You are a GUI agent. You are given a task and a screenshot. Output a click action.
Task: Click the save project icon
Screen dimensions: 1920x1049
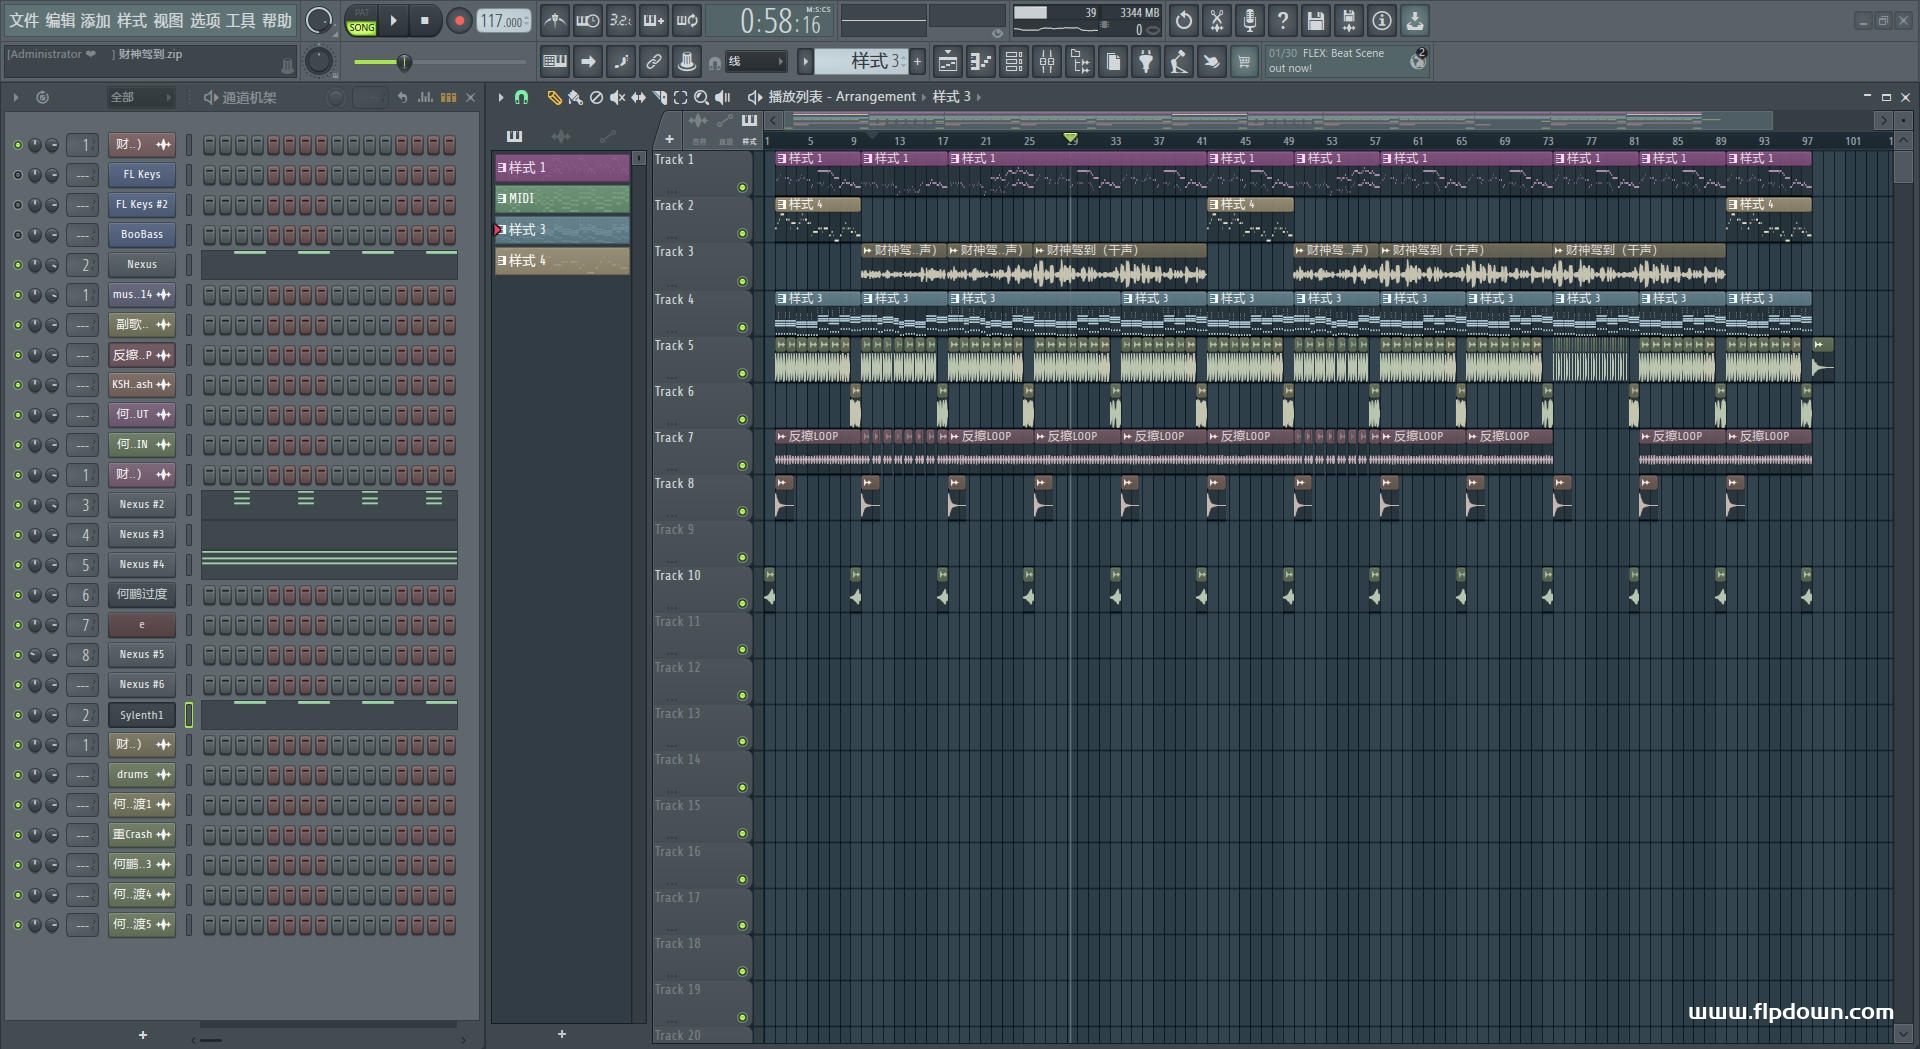(x=1316, y=21)
